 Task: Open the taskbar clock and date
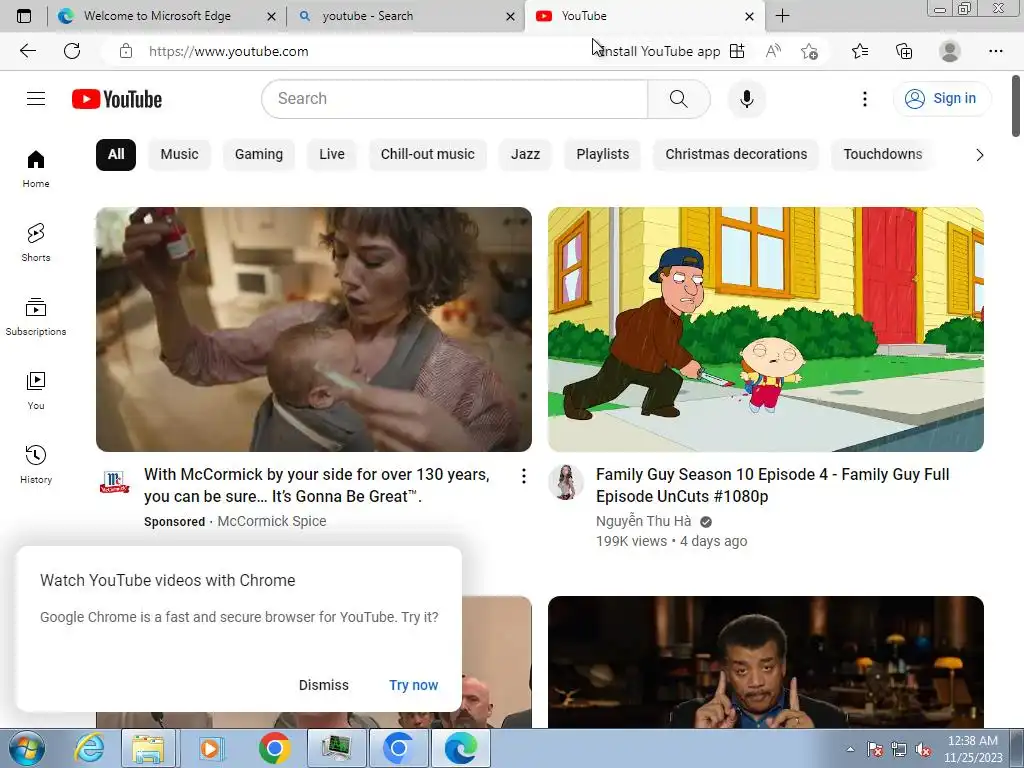pyautogui.click(x=972, y=749)
